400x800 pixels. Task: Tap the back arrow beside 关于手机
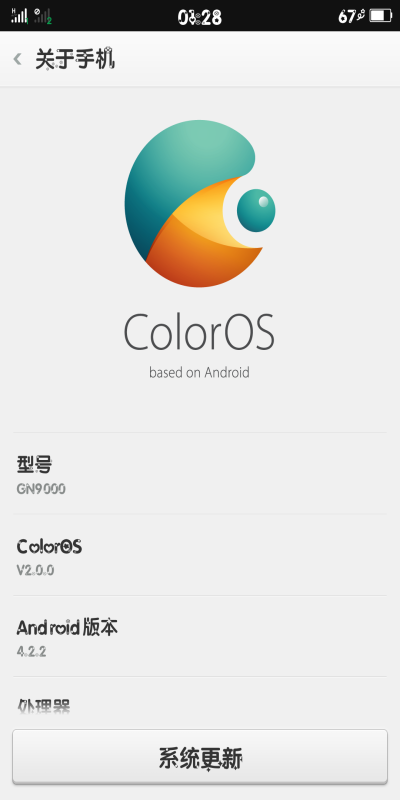17,59
